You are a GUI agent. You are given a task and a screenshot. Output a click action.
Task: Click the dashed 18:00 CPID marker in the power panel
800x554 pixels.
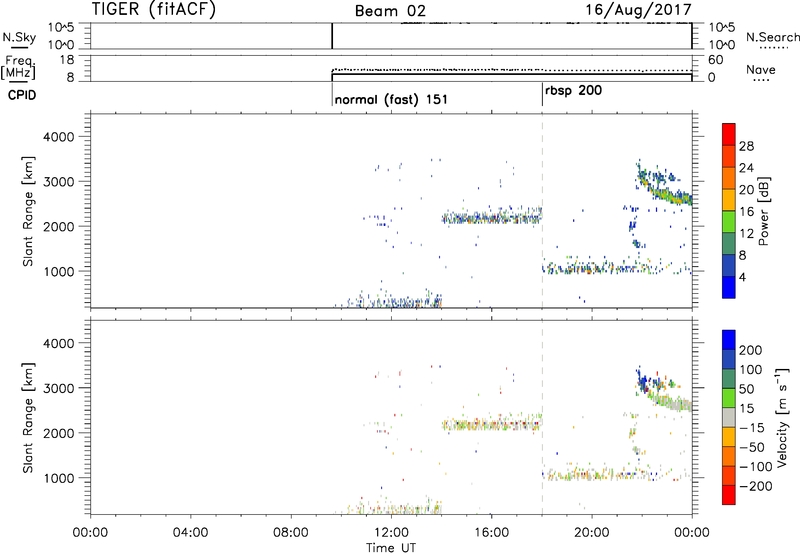[542, 210]
